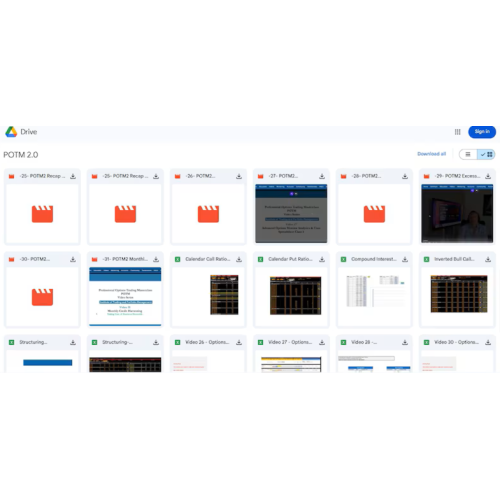Download the Video 27 - Options spreadsheet
The width and height of the screenshot is (500, 500).
pos(322,342)
